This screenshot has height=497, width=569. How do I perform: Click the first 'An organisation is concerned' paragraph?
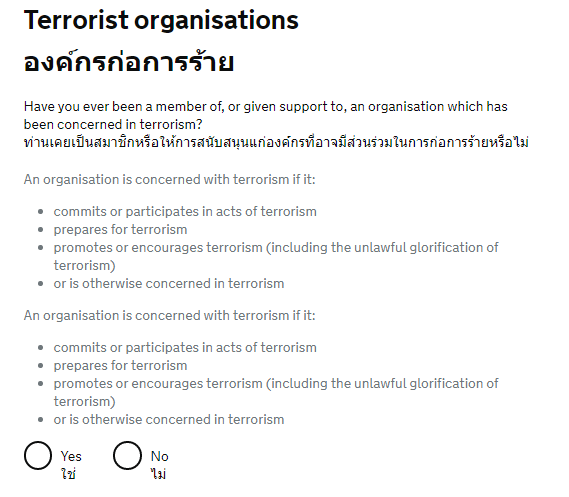coord(169,179)
